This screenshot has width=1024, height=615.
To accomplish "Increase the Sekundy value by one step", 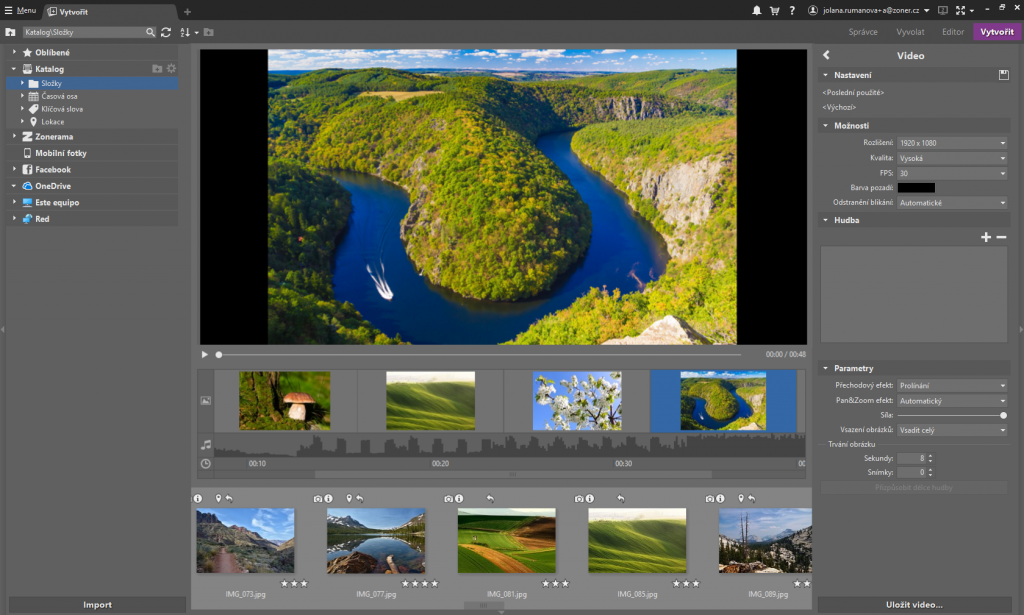I will pyautogui.click(x=931, y=455).
